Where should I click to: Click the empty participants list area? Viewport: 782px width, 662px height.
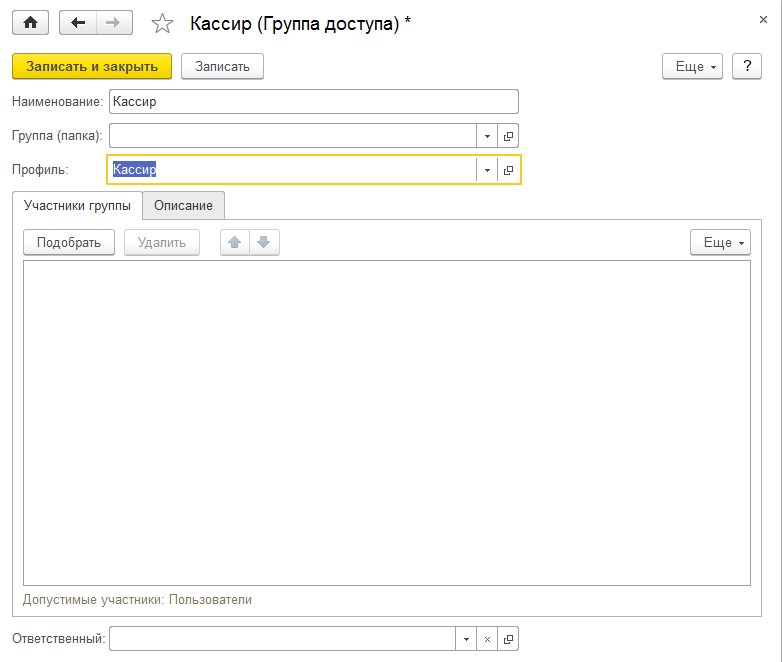click(x=387, y=423)
